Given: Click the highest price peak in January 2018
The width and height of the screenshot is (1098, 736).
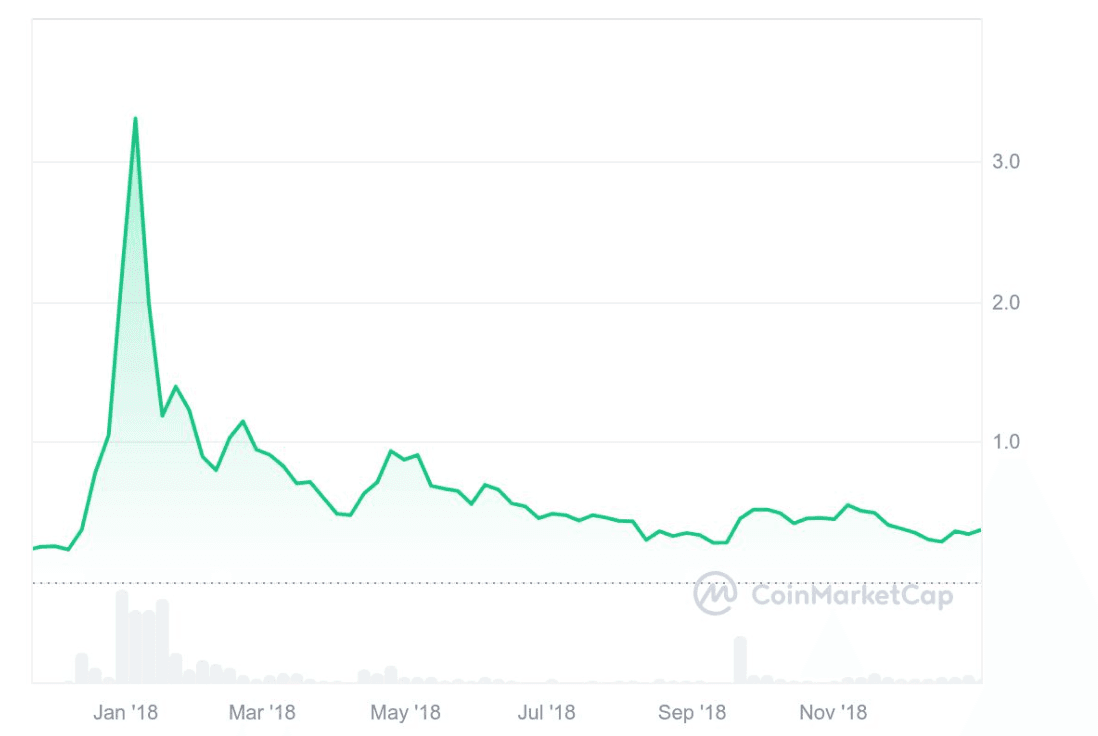Looking at the screenshot, I should coord(135,119).
